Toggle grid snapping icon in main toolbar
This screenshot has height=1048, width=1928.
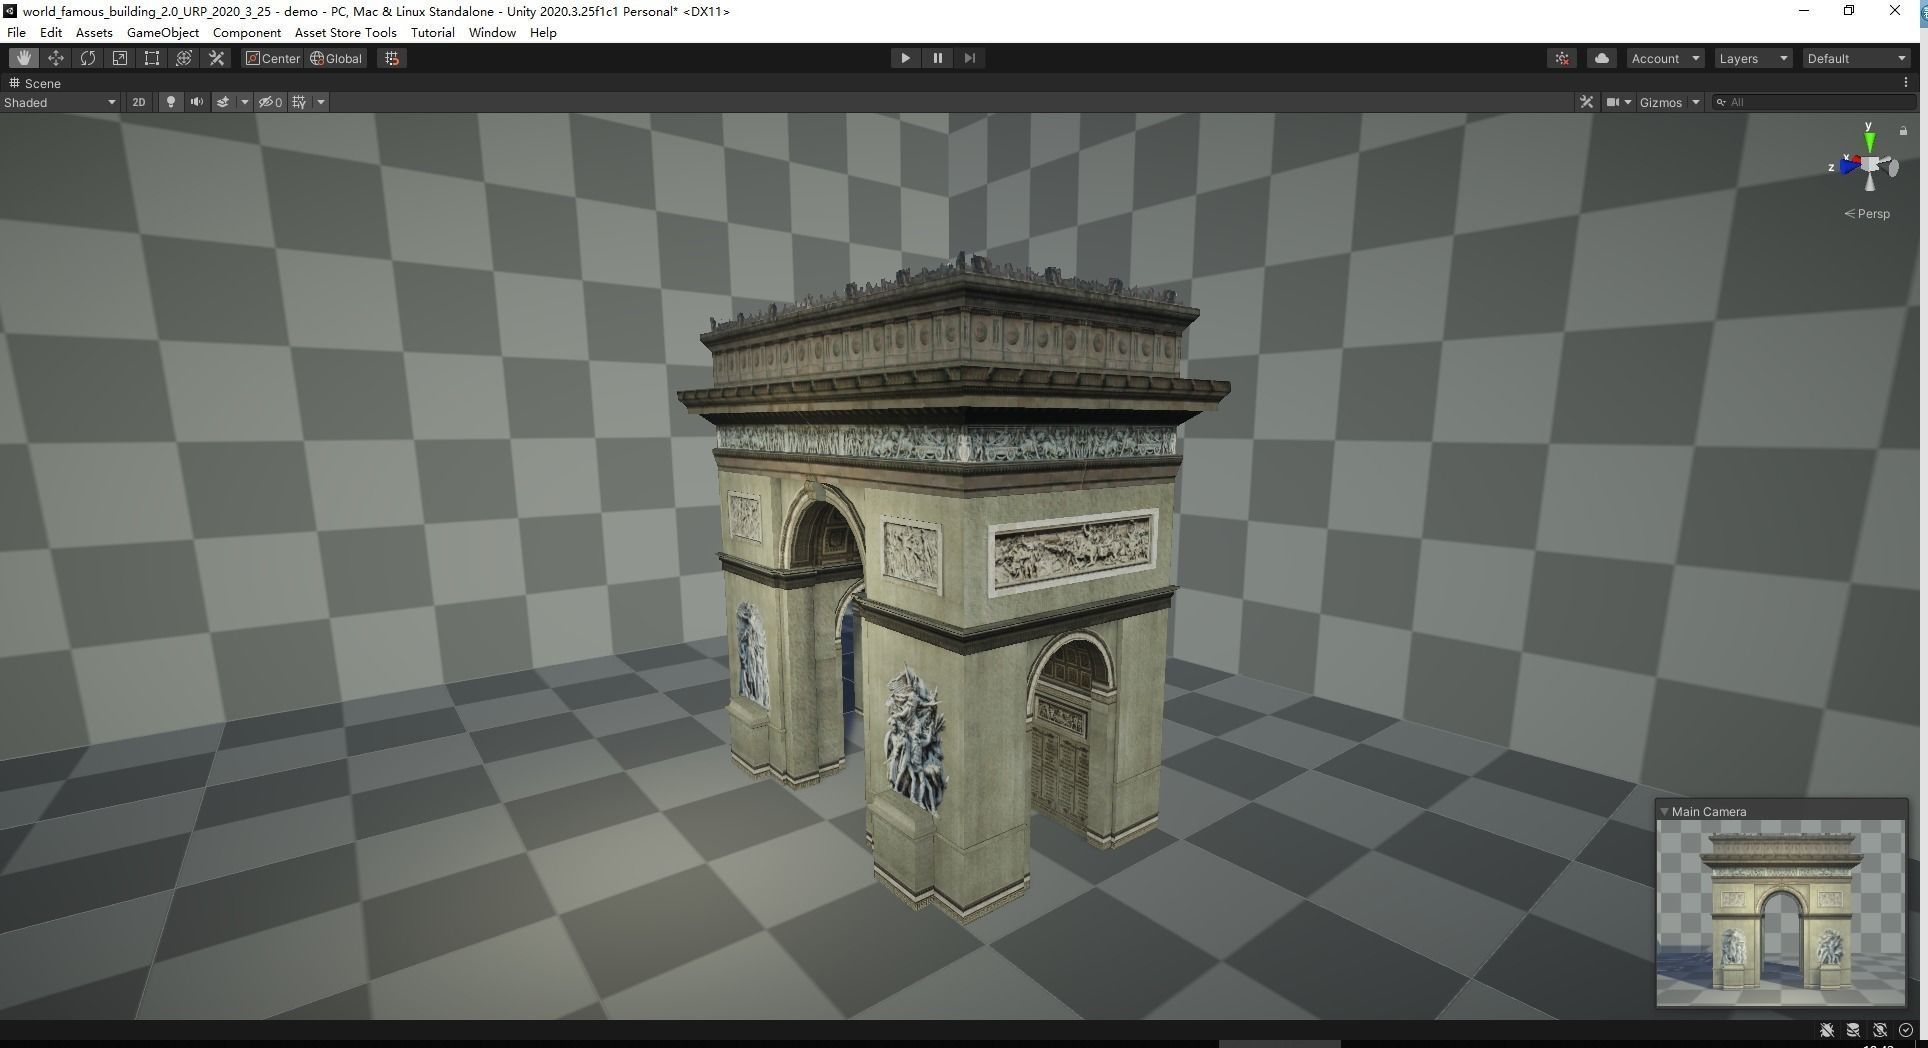[x=392, y=58]
